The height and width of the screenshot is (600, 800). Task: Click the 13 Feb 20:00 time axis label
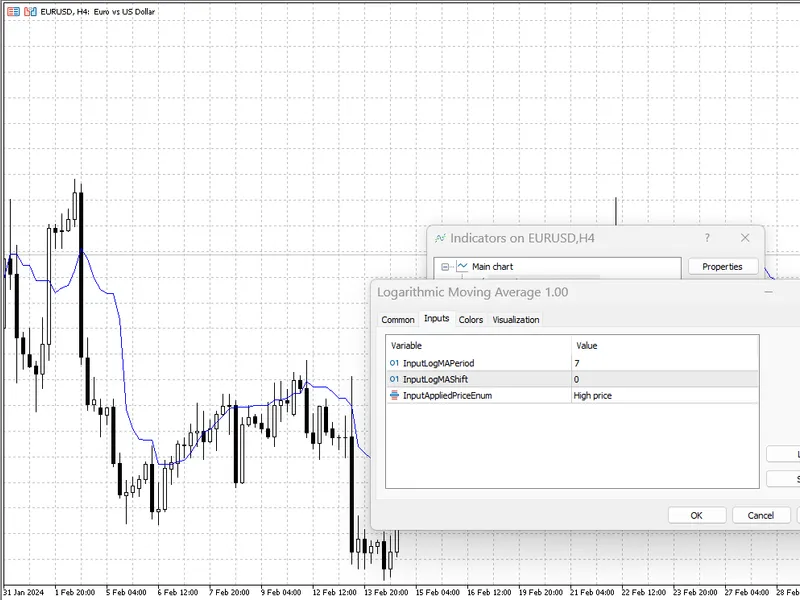pyautogui.click(x=386, y=592)
